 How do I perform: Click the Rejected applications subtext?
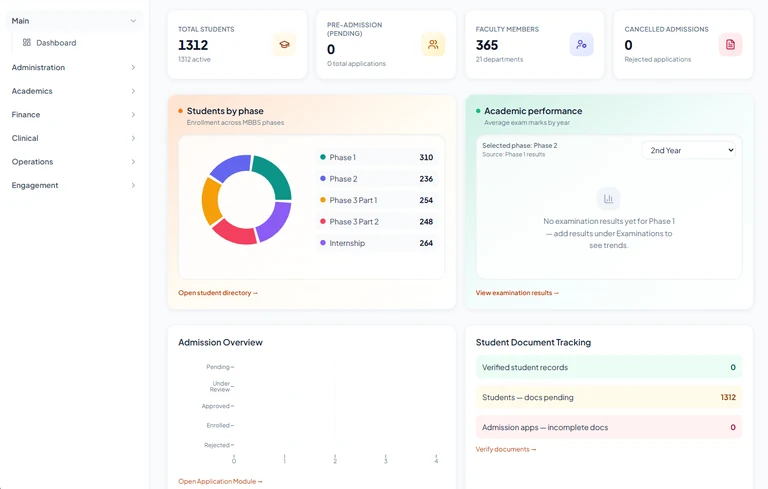pyautogui.click(x=657, y=59)
